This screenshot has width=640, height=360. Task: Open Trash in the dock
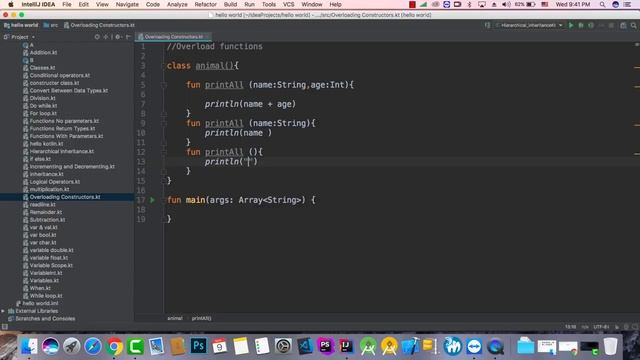point(611,347)
